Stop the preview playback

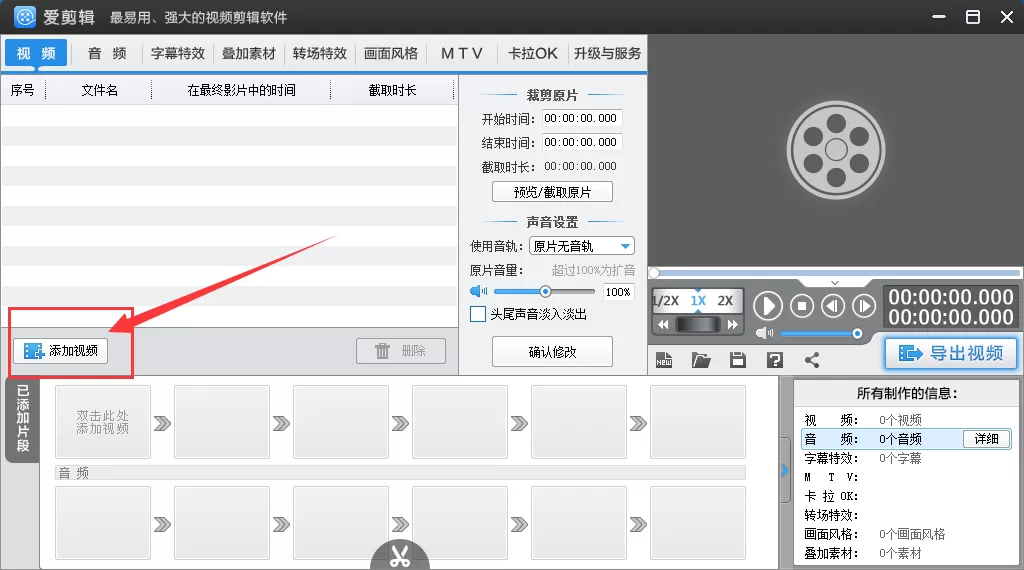(x=802, y=306)
